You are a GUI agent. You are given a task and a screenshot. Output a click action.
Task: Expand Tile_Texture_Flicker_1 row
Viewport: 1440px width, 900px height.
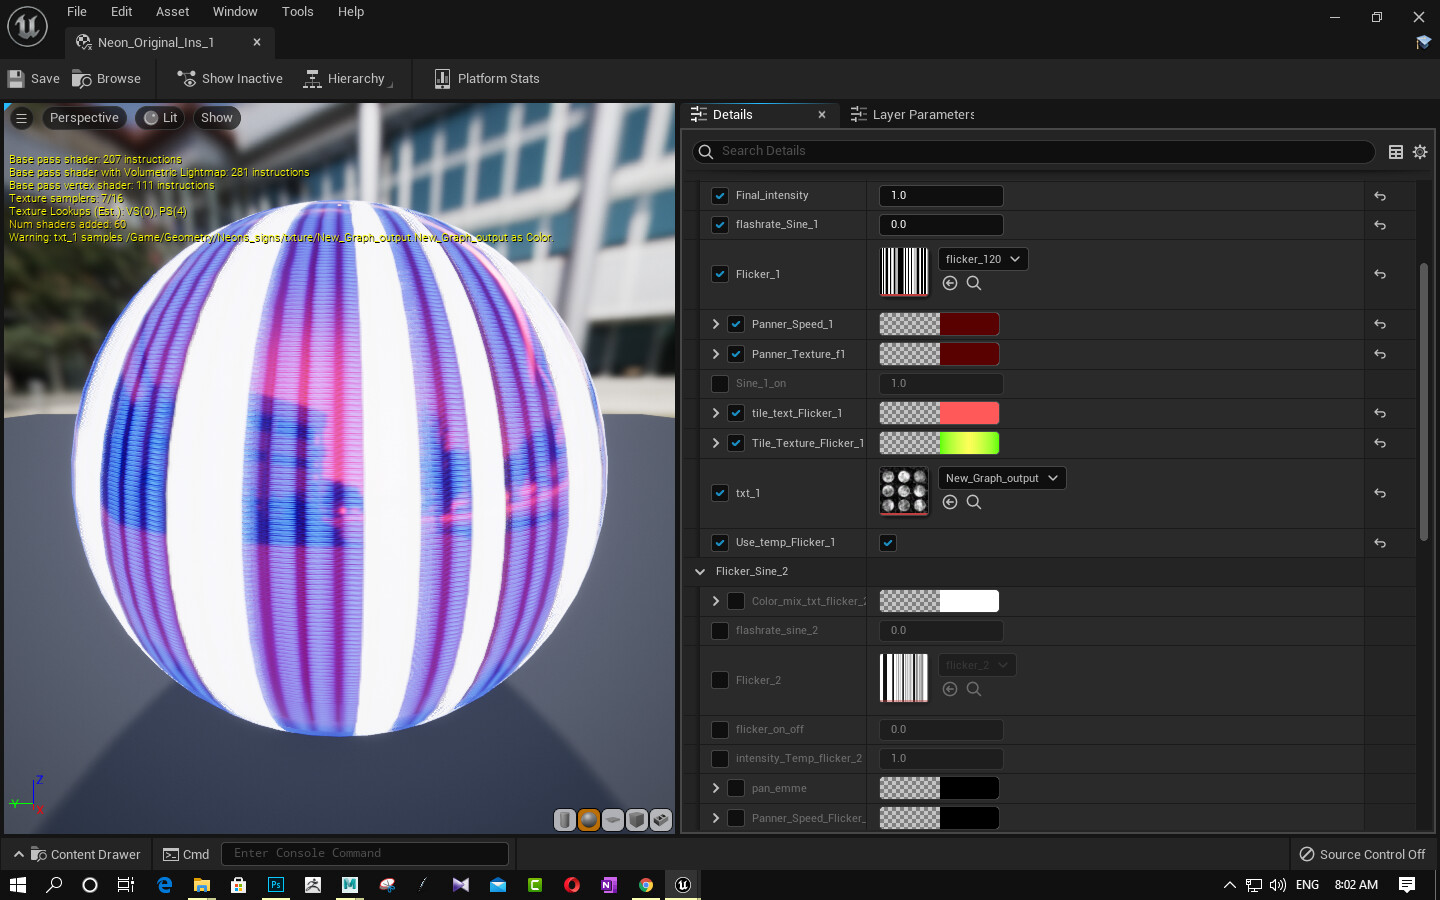[716, 443]
